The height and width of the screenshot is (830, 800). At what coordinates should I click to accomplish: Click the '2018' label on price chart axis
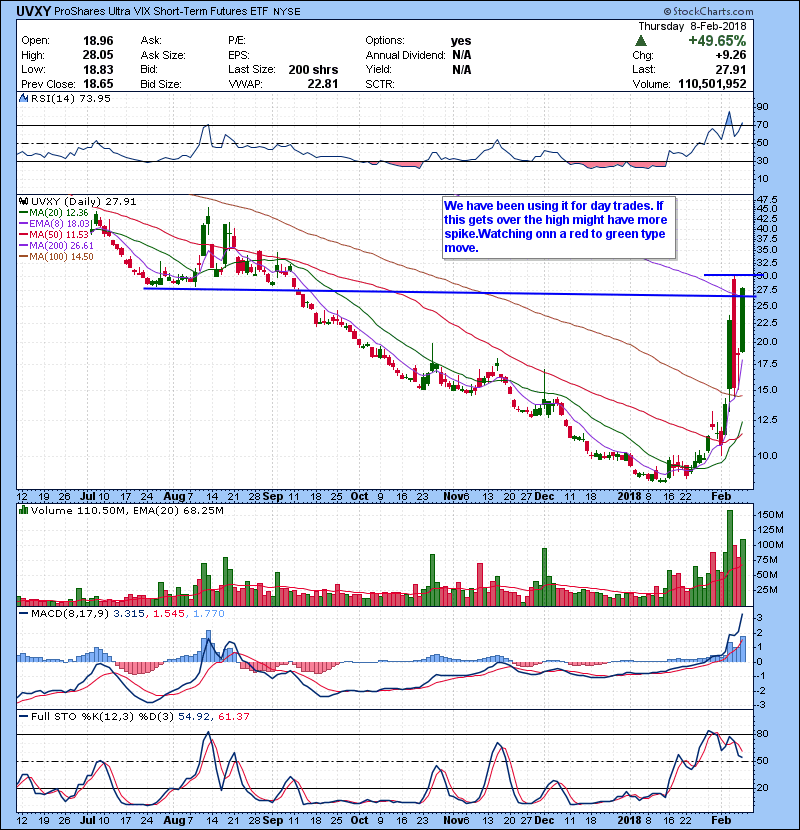coord(630,497)
